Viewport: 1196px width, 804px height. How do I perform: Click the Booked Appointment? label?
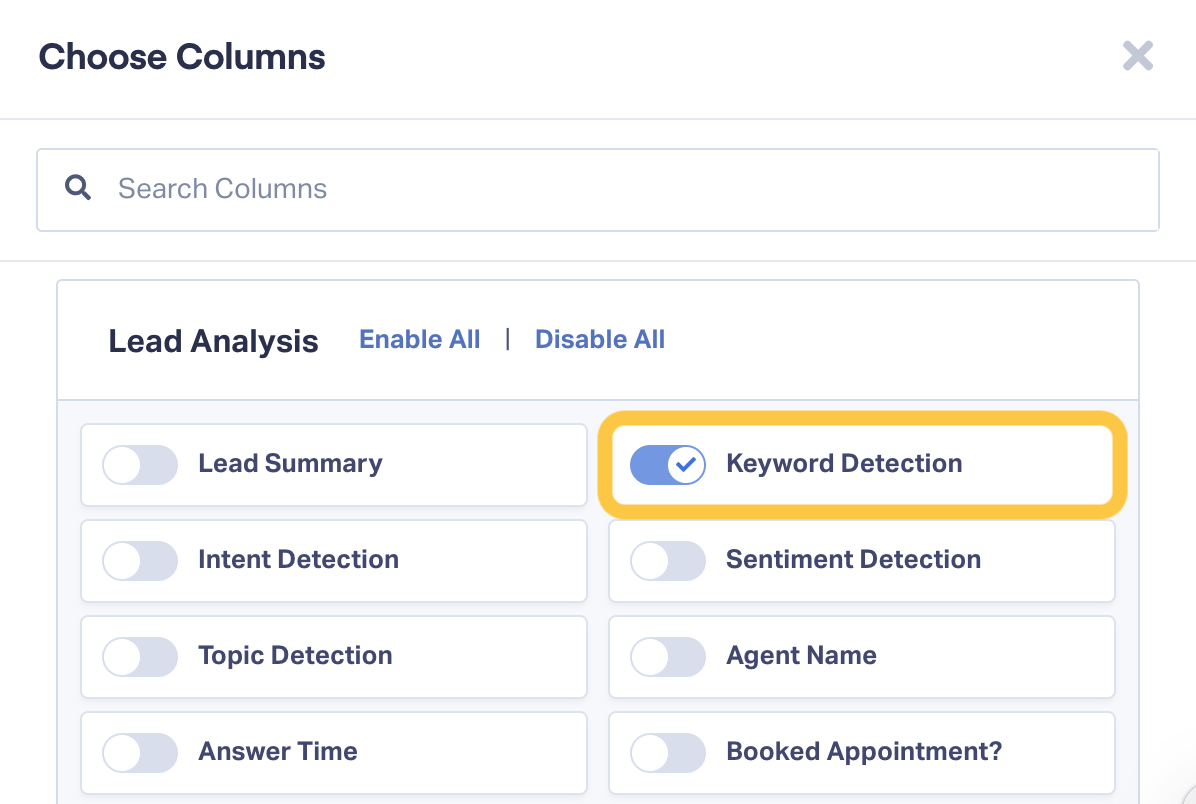click(863, 752)
